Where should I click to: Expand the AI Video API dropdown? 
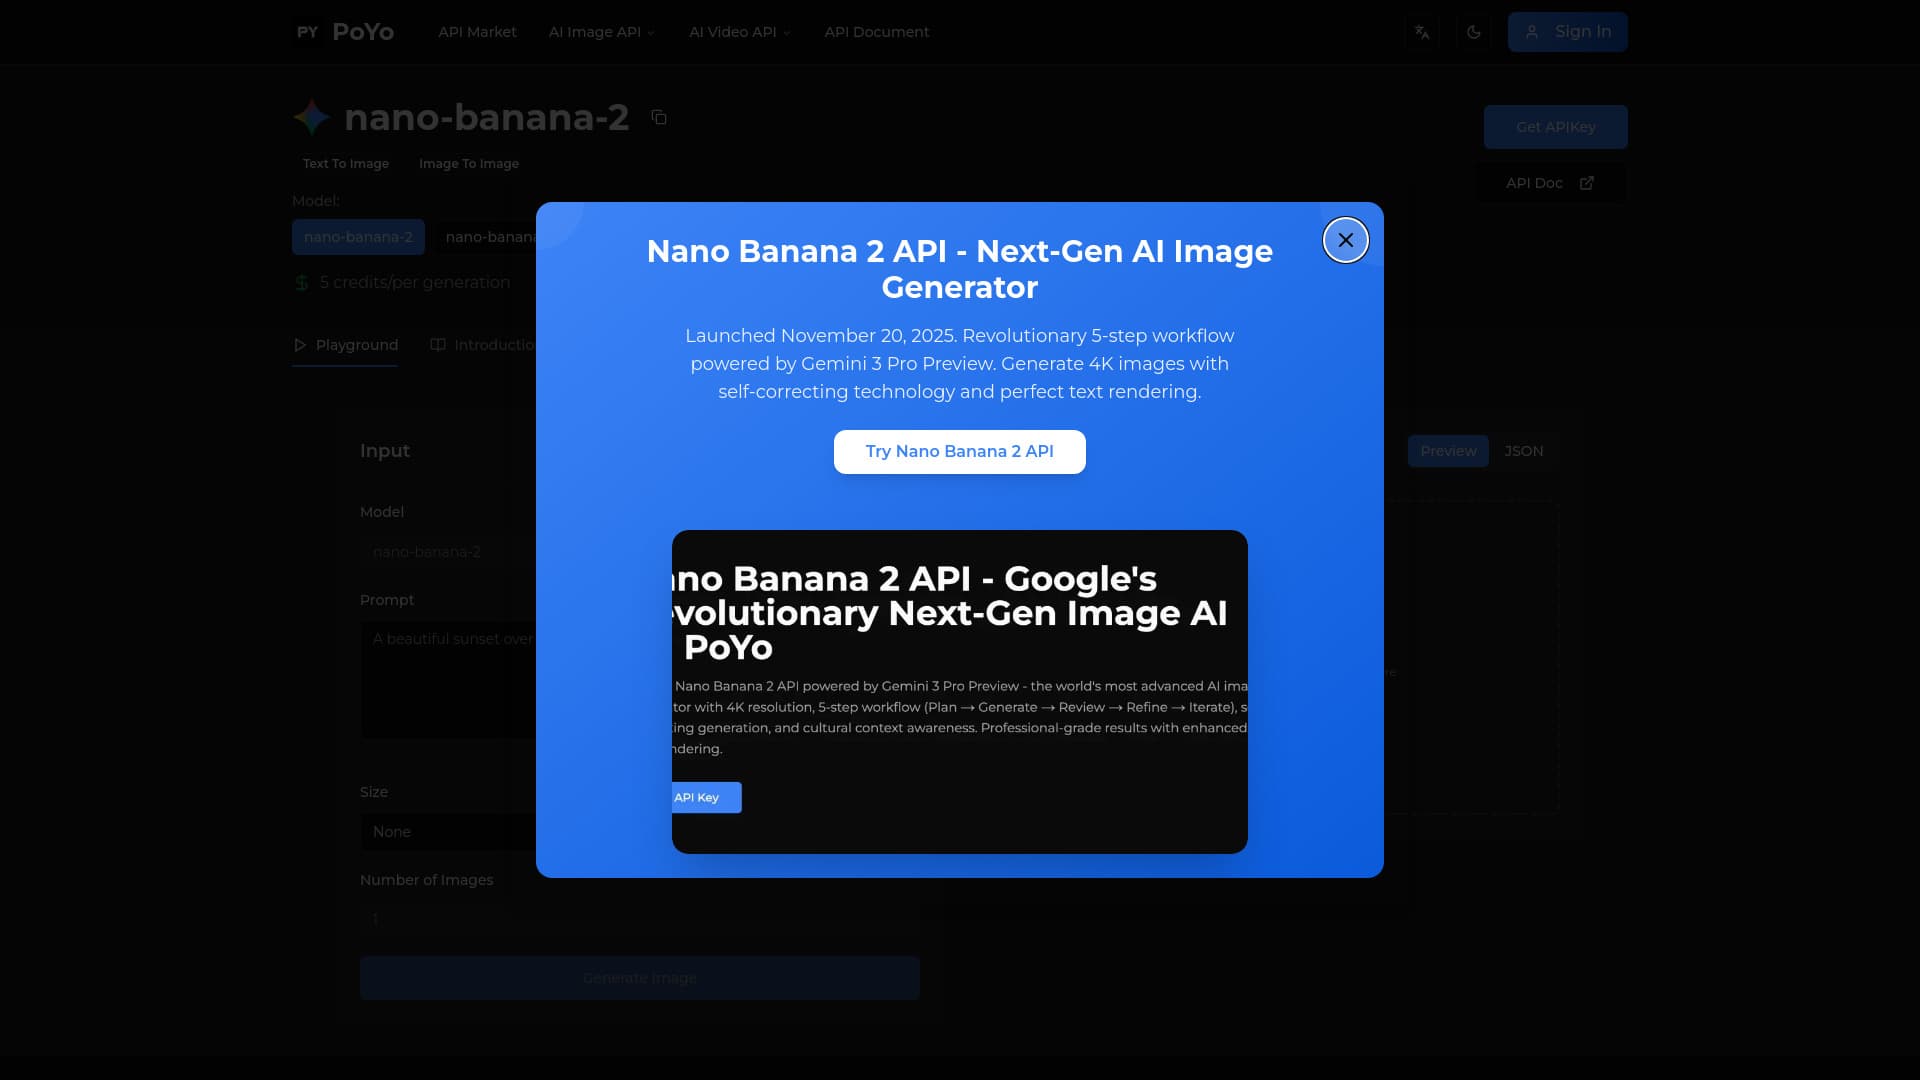738,31
